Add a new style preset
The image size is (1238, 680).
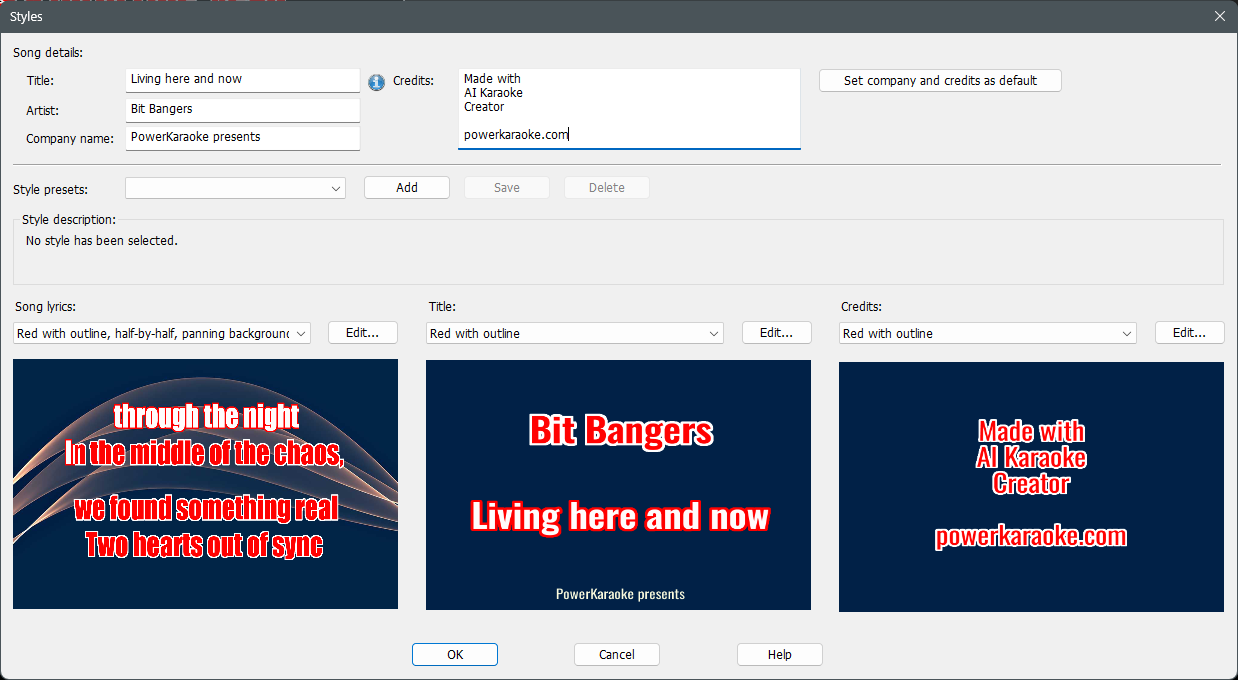407,188
